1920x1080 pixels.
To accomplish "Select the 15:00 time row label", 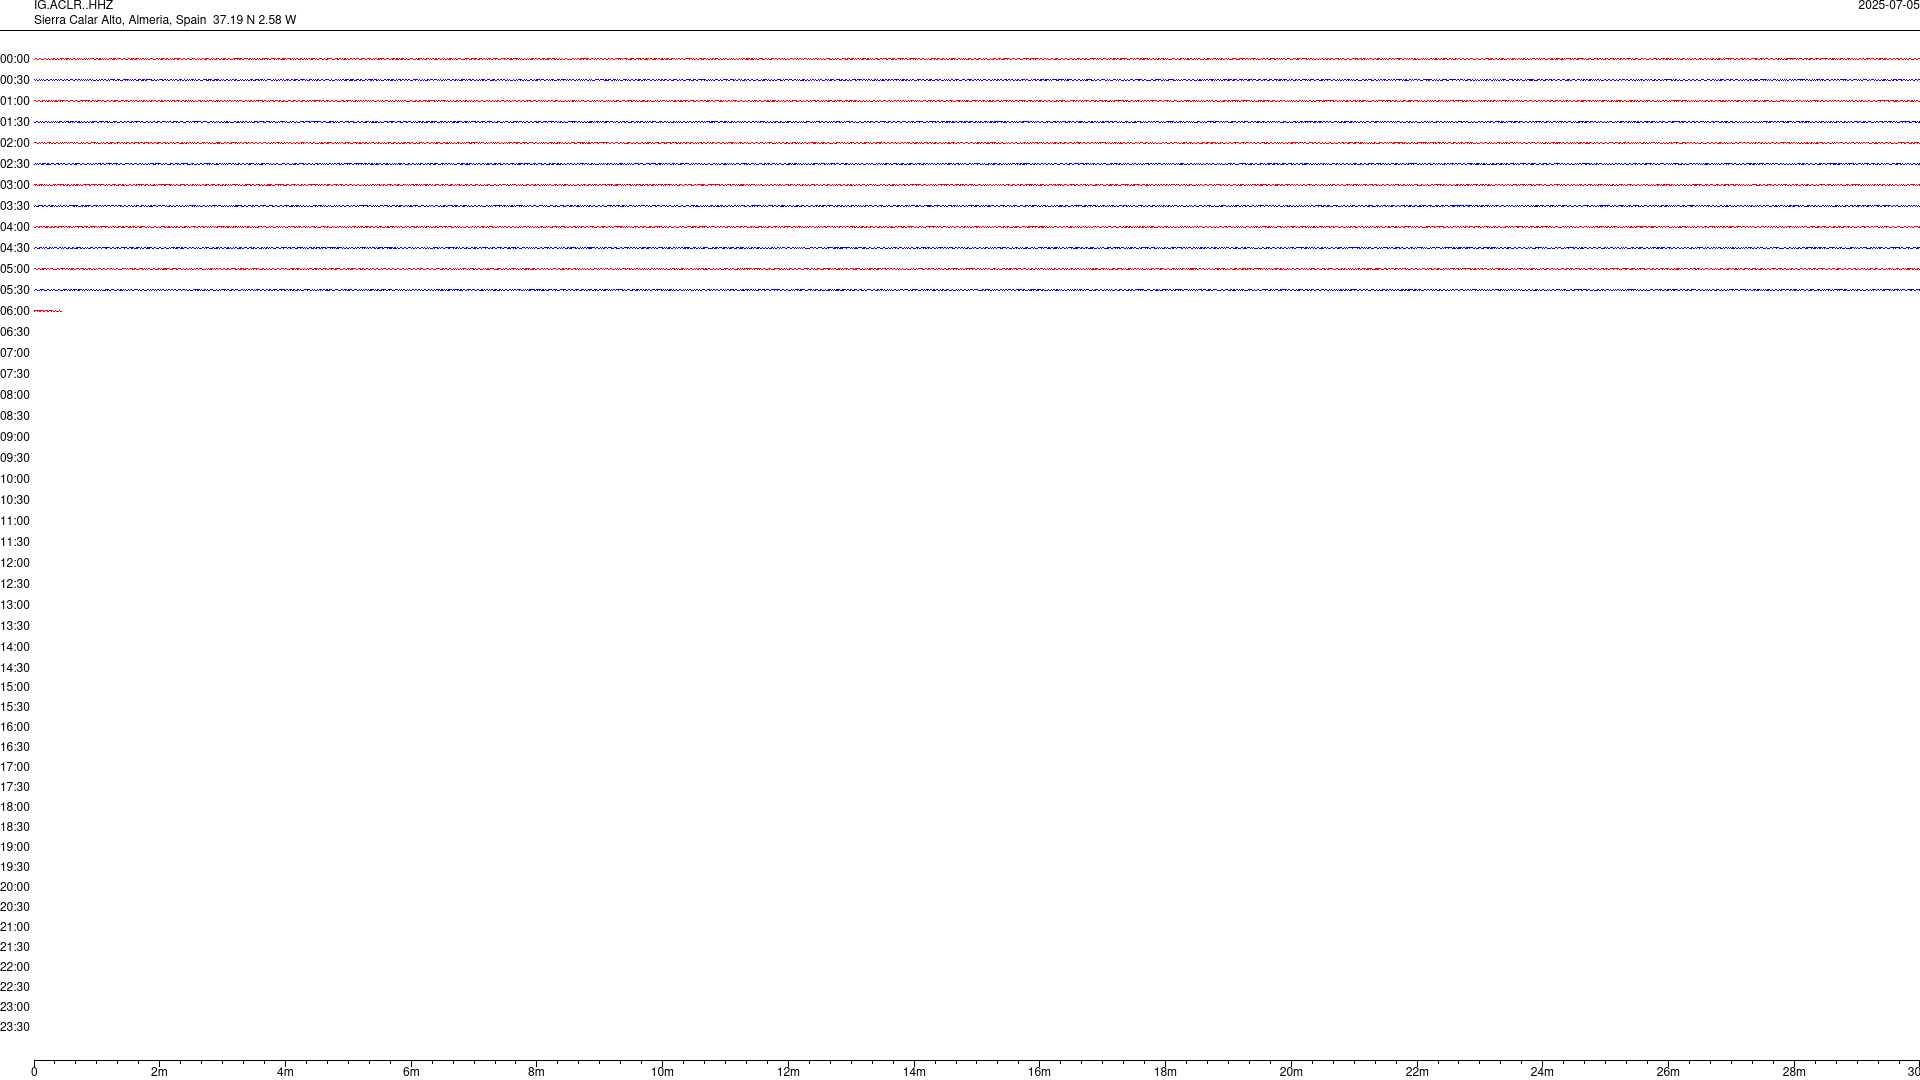I will (15, 687).
